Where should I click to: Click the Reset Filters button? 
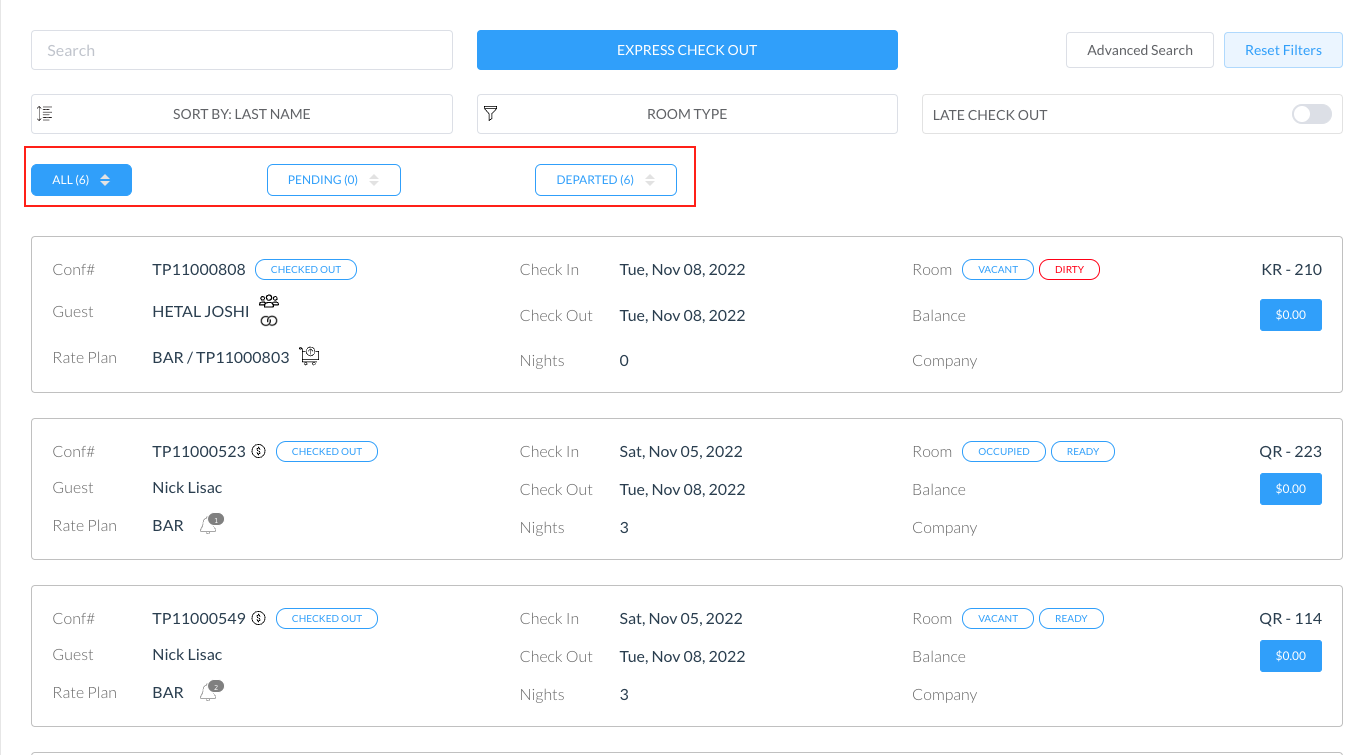click(x=1282, y=50)
